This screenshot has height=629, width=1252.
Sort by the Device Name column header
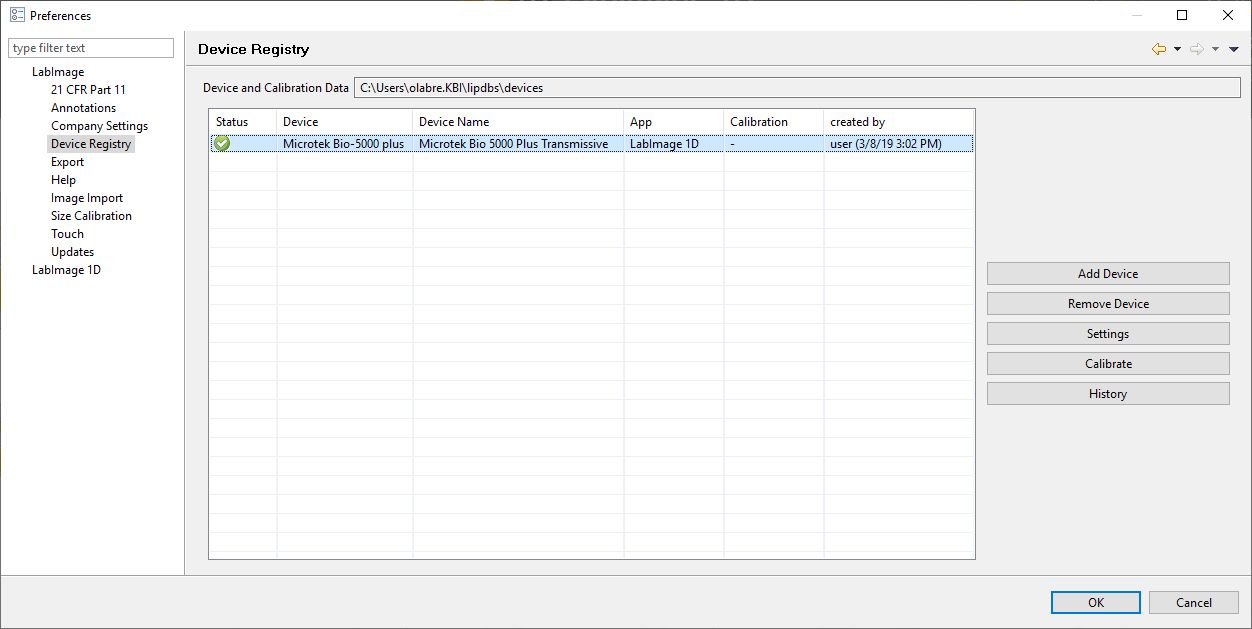click(518, 122)
